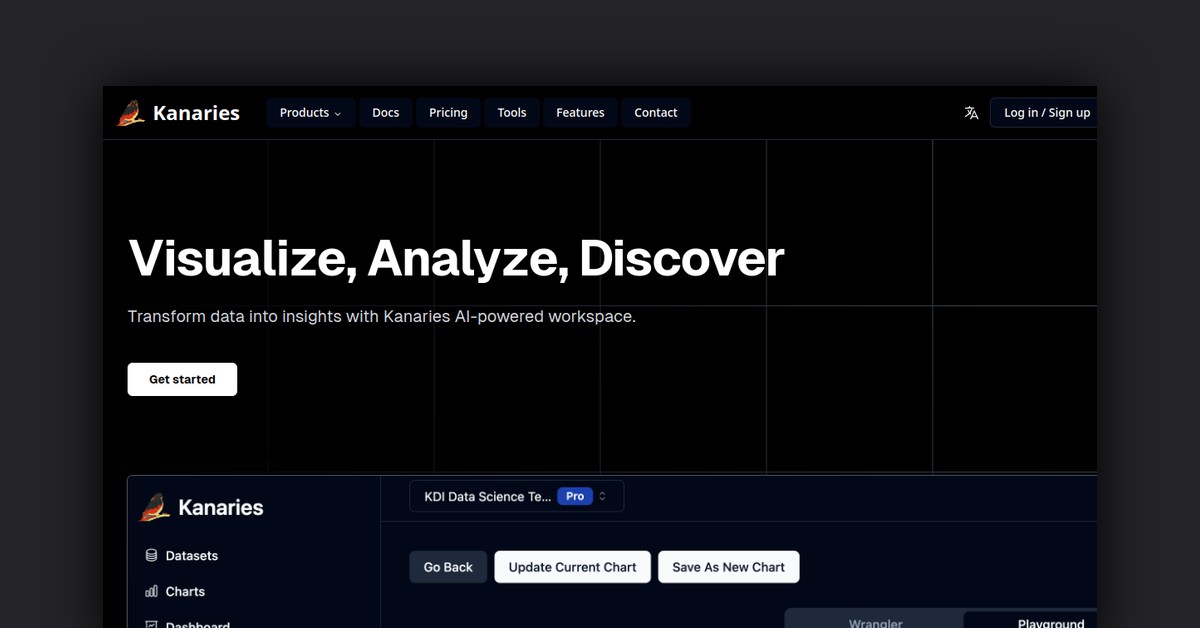Switch to the Wrangler tab
The image size is (1200, 628).
point(876,622)
